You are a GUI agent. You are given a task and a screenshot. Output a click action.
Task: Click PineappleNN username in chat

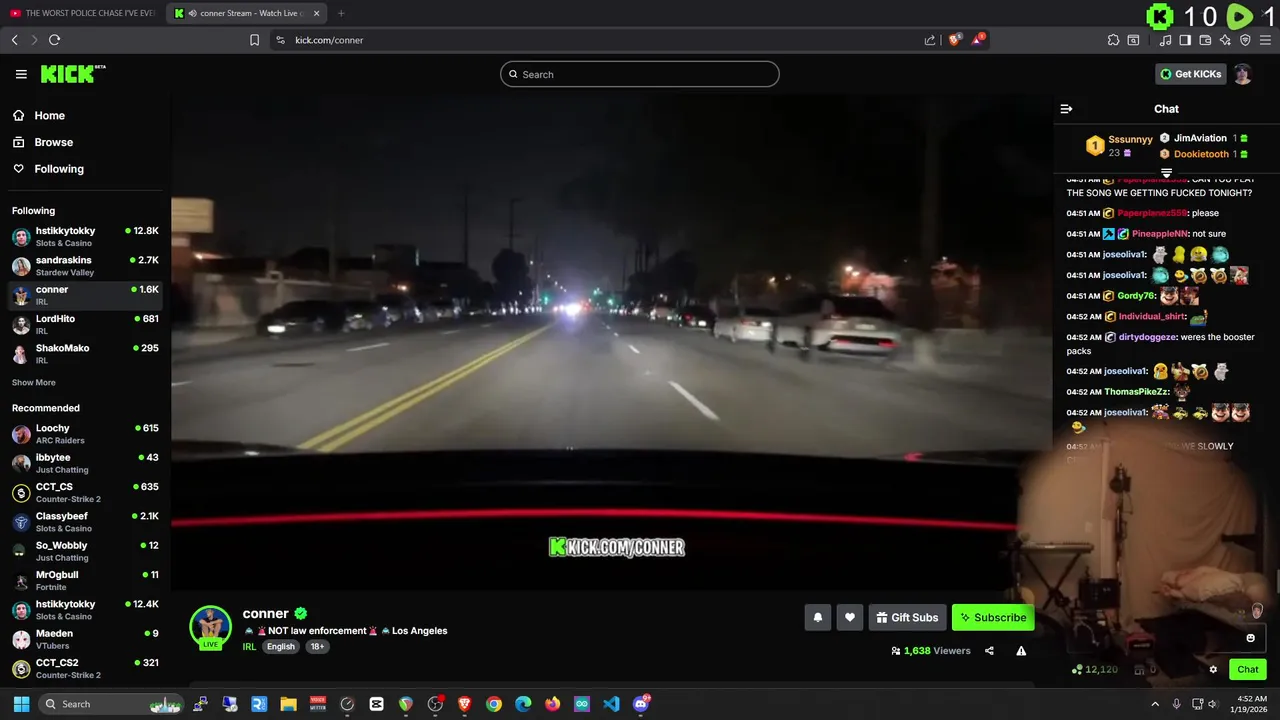tap(1160, 234)
